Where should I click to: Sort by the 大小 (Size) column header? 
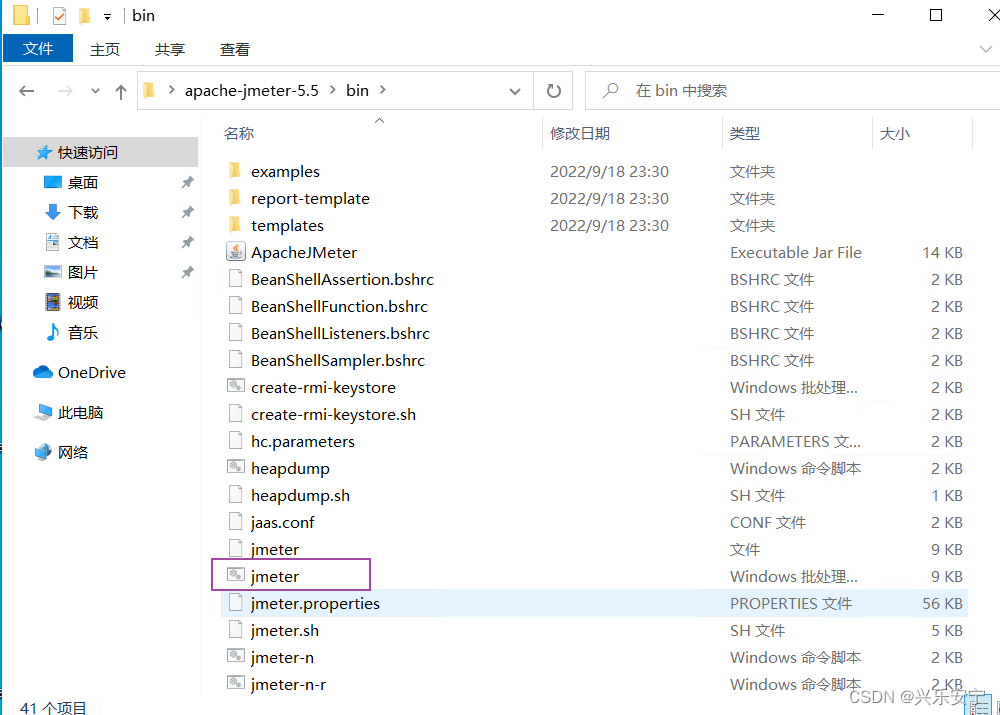pos(922,133)
